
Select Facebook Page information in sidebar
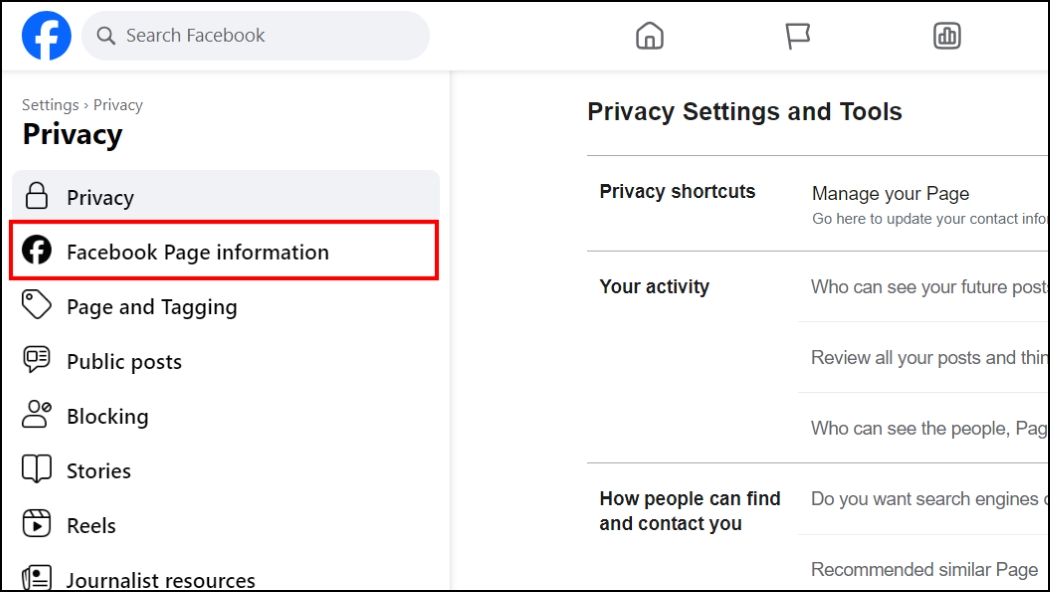(x=197, y=252)
